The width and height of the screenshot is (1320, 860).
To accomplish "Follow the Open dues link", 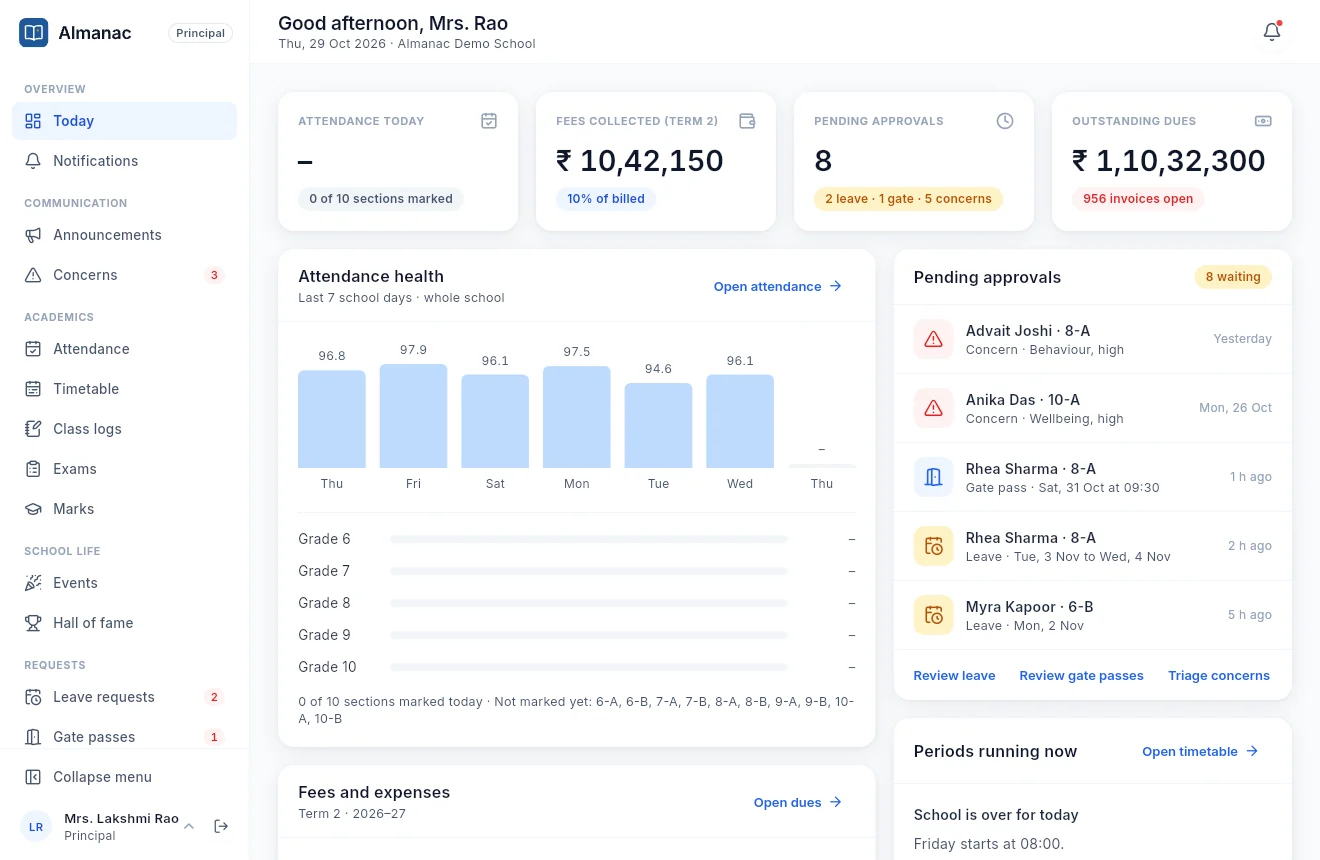I will pyautogui.click(x=798, y=803).
